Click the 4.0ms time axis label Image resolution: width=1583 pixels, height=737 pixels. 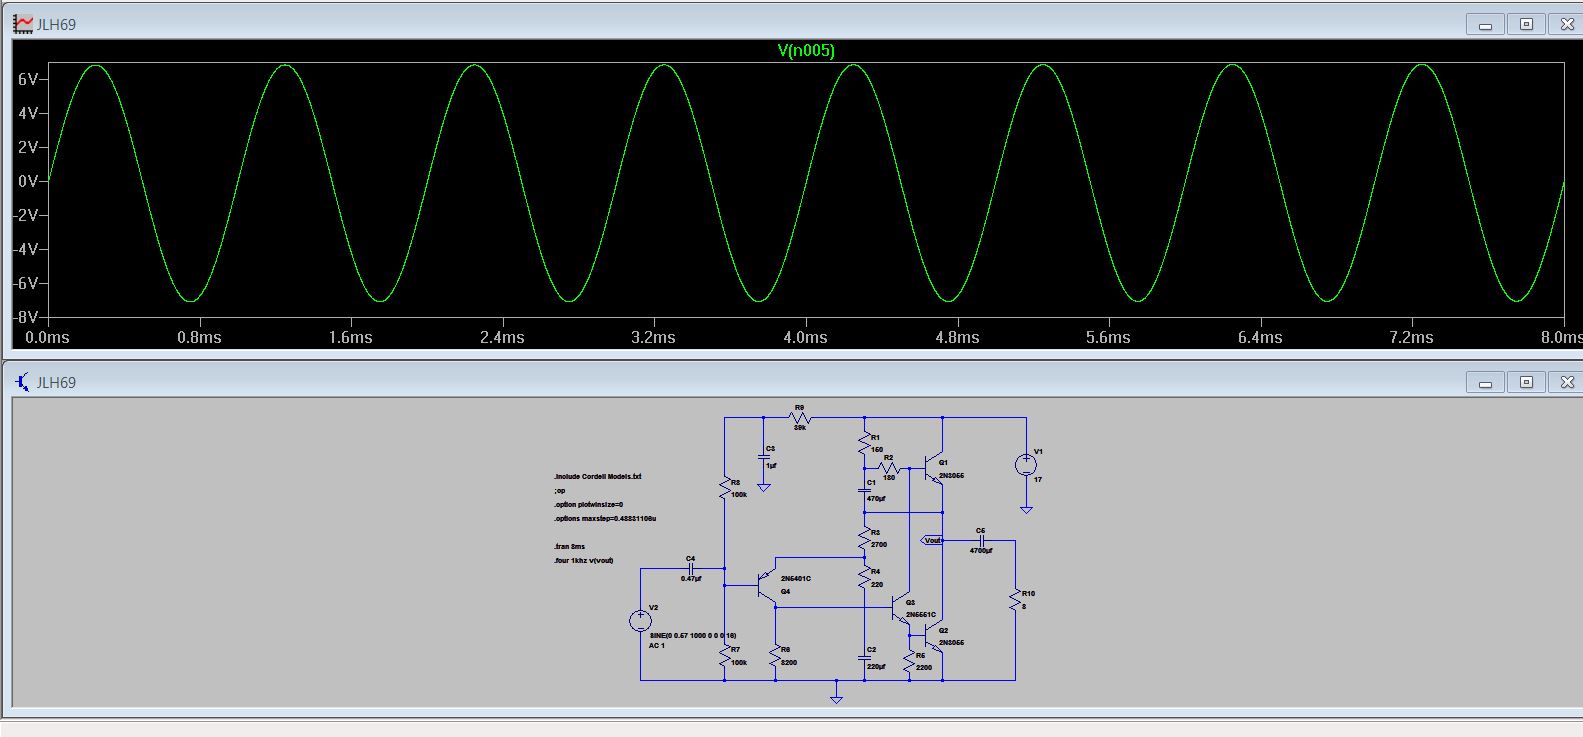(x=805, y=337)
